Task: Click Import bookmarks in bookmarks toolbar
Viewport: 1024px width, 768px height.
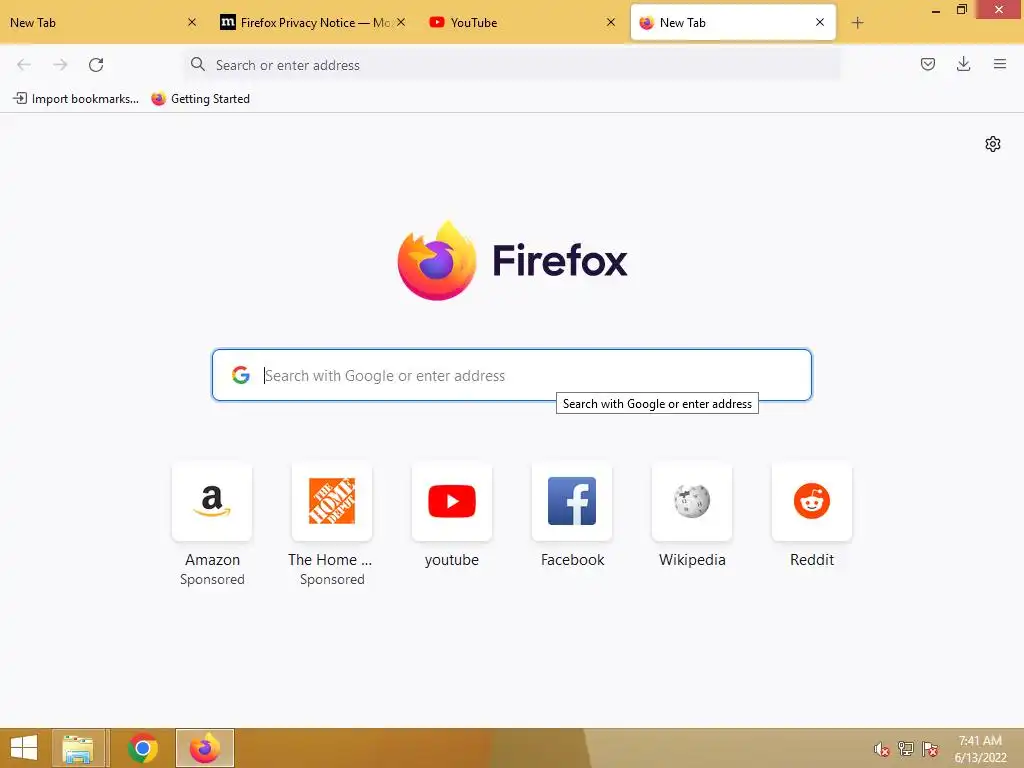Action: 76,99
